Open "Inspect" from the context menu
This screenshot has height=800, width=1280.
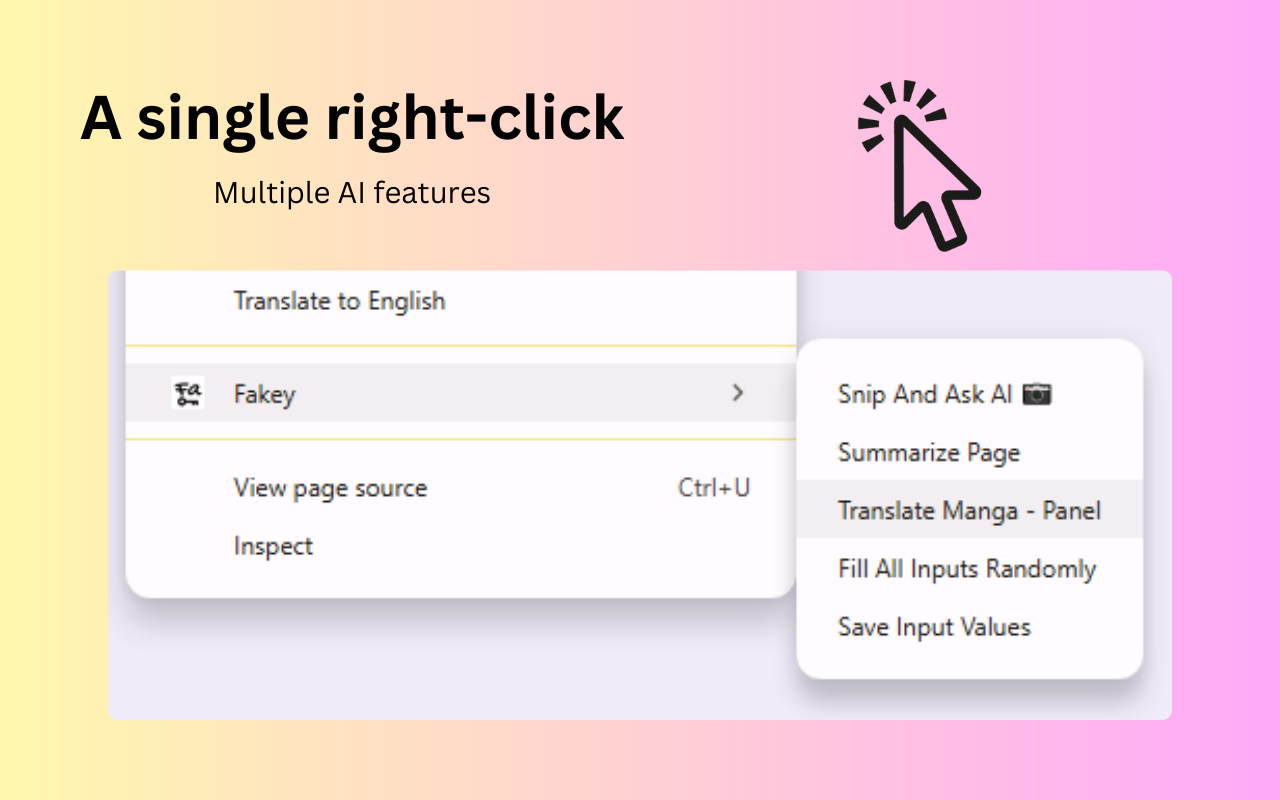point(272,546)
